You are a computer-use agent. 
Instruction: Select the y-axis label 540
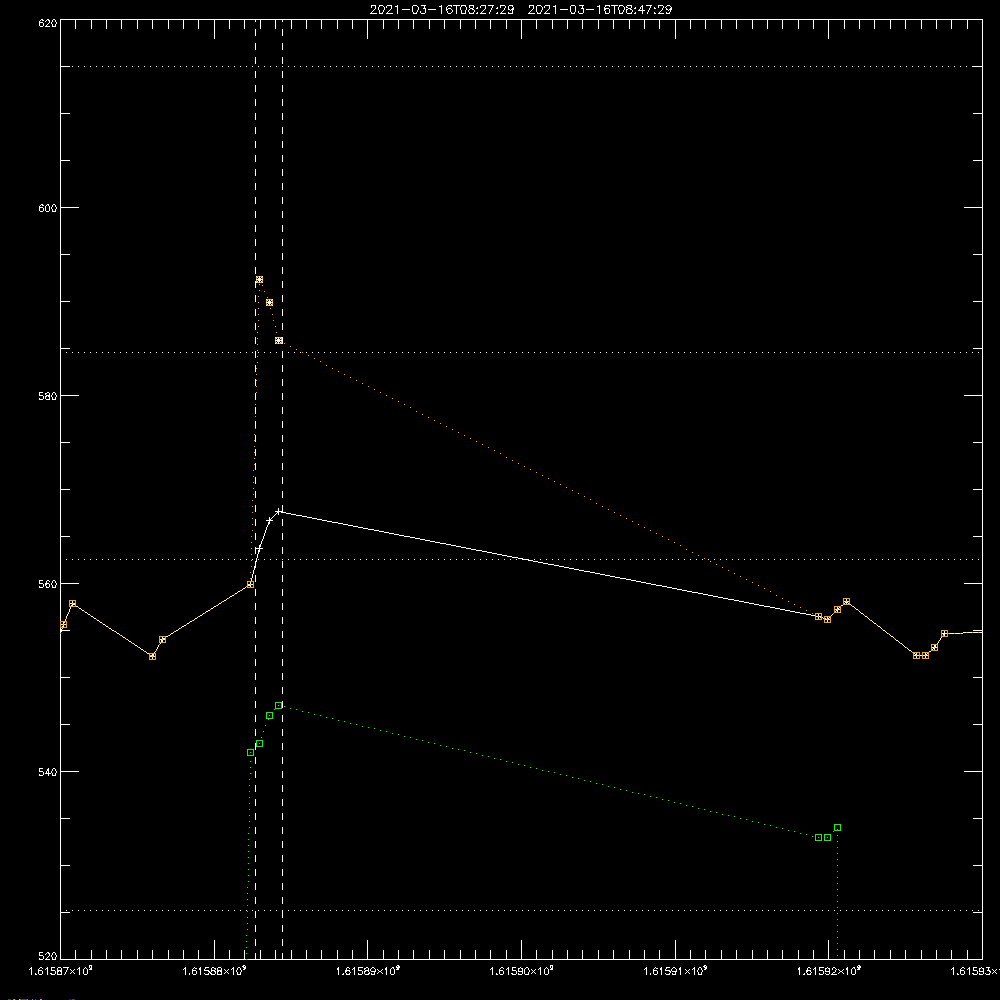point(48,772)
